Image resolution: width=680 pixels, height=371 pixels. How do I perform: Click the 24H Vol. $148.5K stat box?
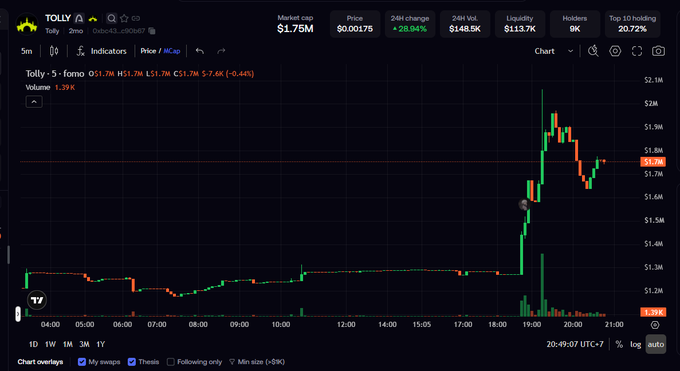(x=465, y=24)
